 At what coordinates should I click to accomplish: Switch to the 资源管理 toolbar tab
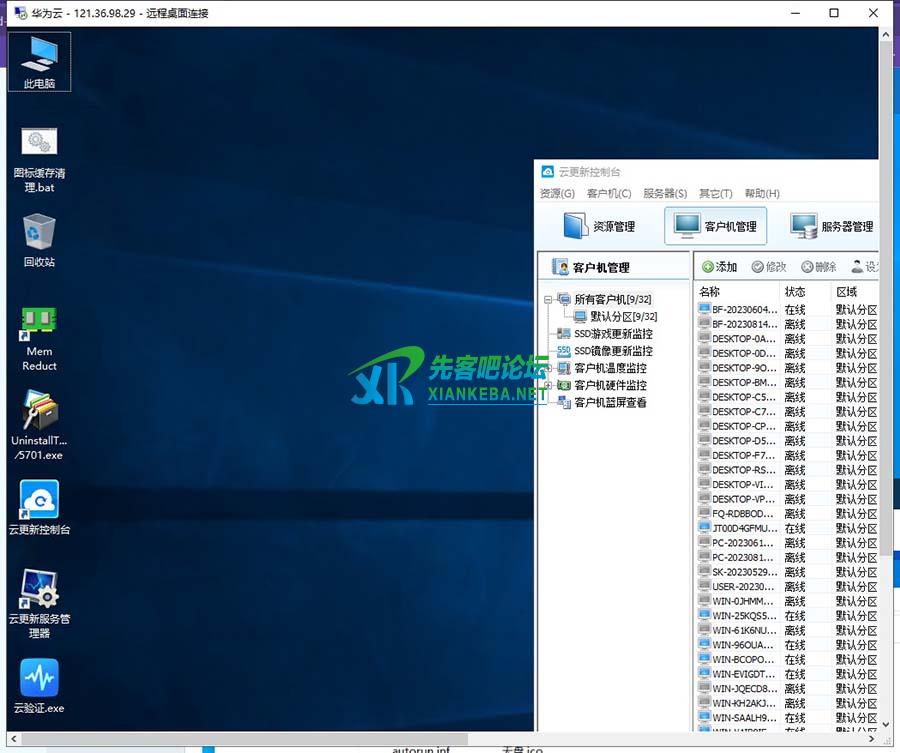(598, 226)
